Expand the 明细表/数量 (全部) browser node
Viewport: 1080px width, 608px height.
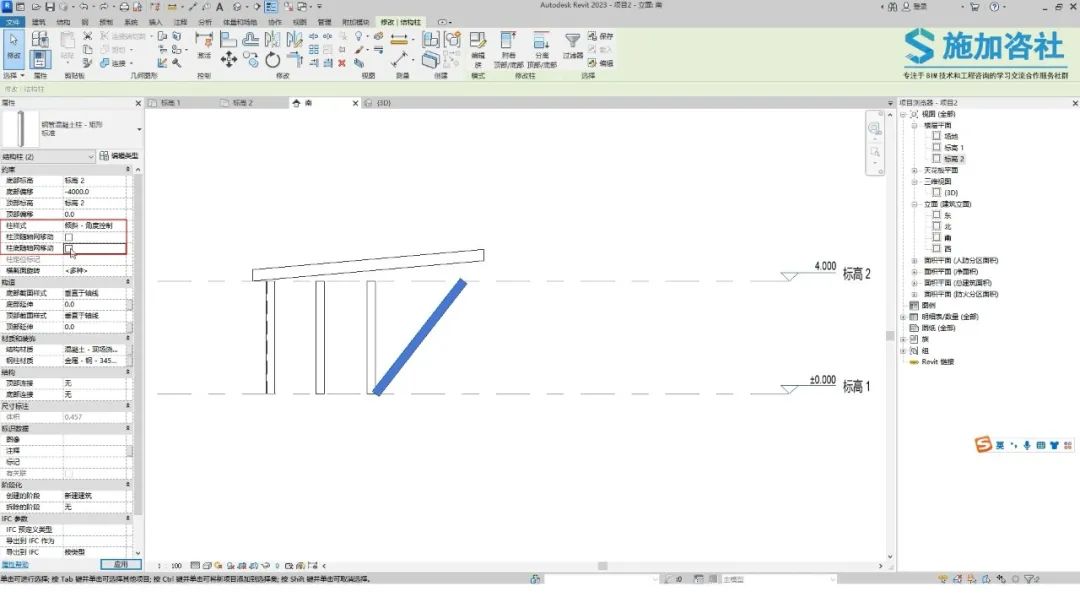(x=903, y=317)
